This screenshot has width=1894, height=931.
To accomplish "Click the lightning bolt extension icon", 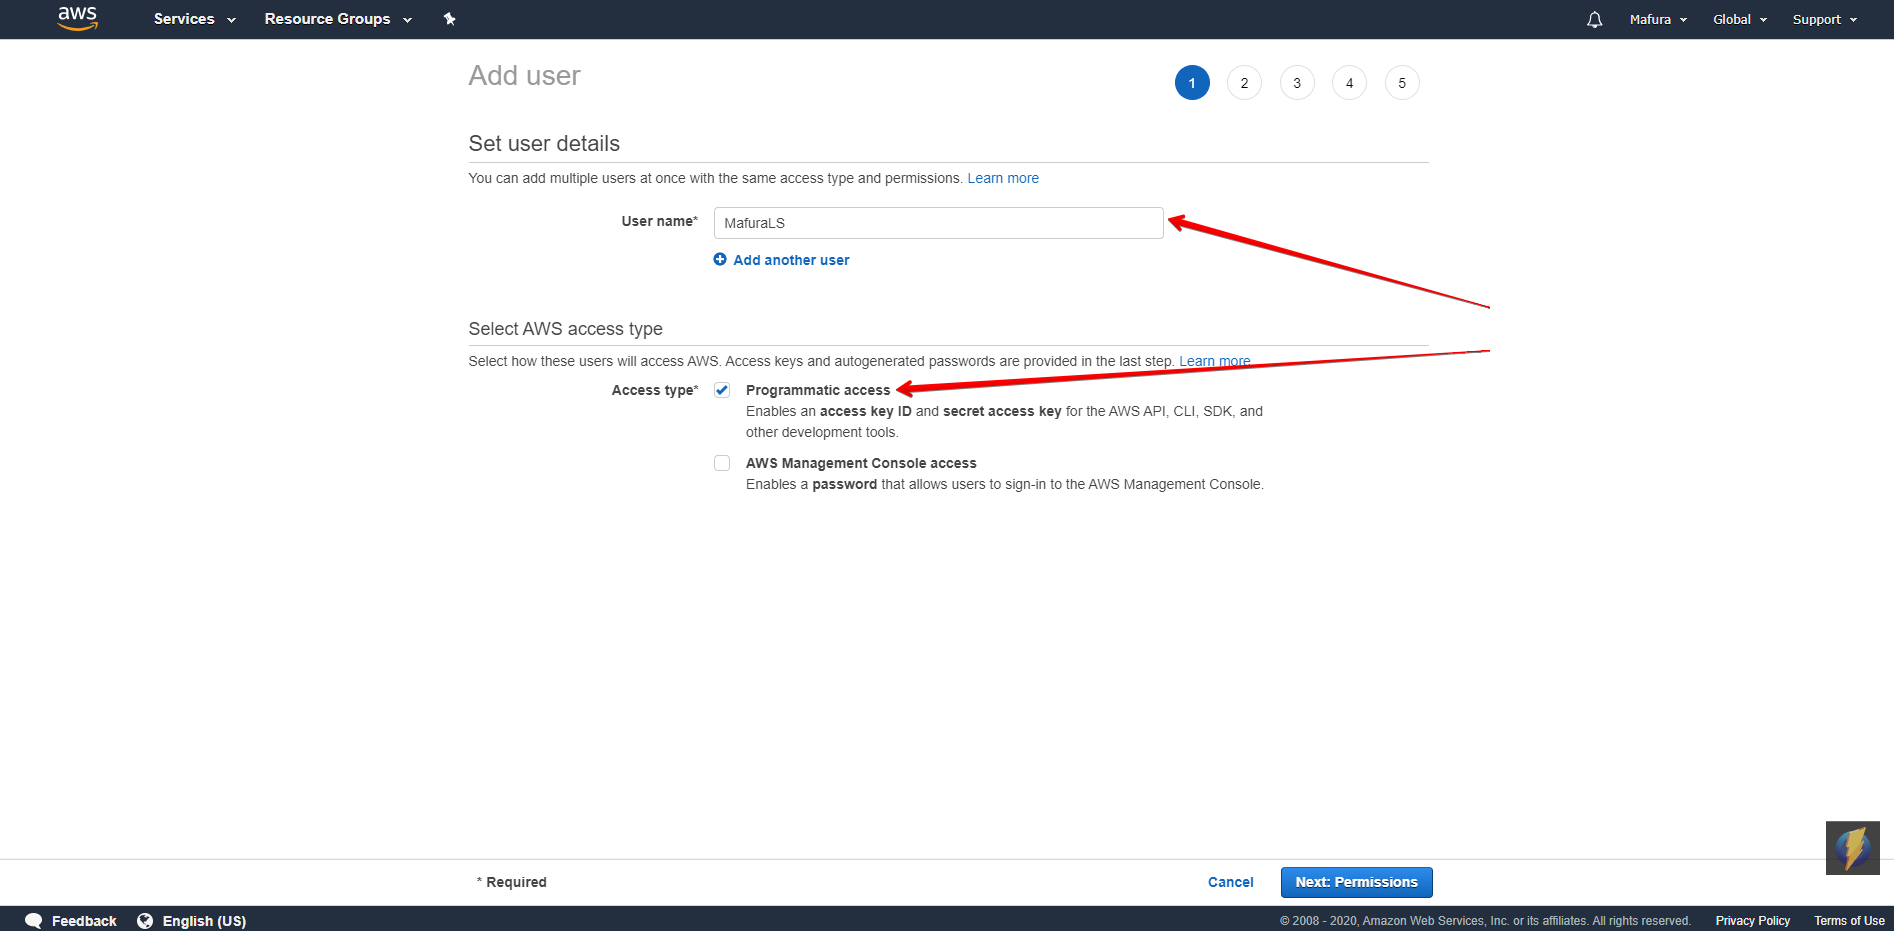I will (1853, 848).
